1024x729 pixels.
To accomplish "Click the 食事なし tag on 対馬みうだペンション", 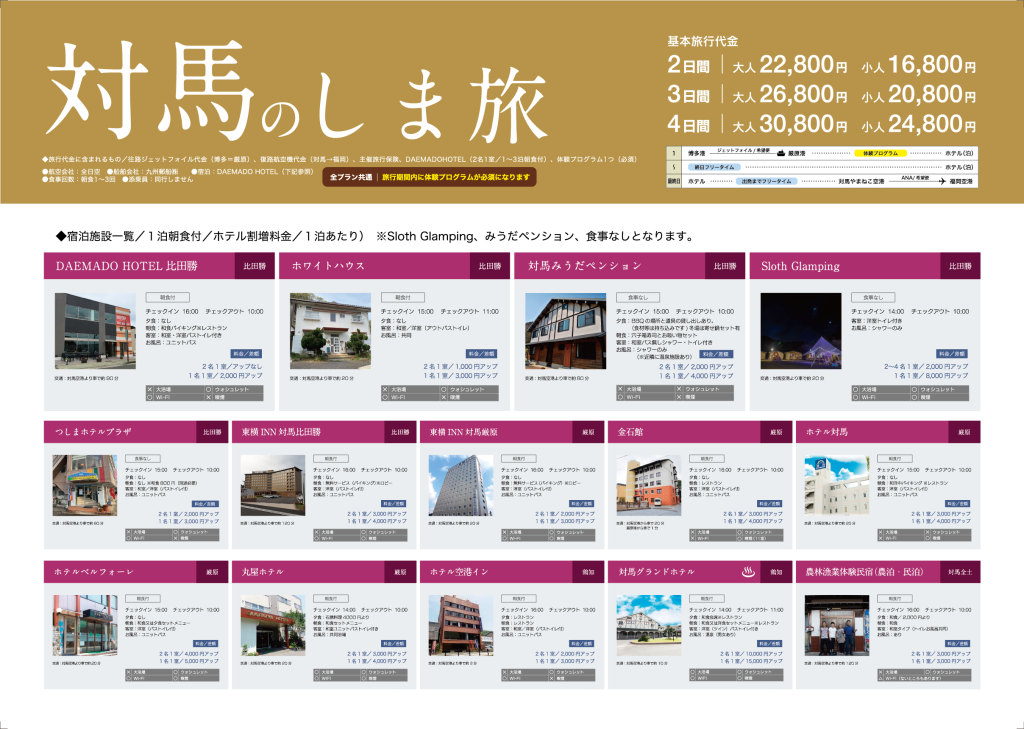I will tap(637, 297).
